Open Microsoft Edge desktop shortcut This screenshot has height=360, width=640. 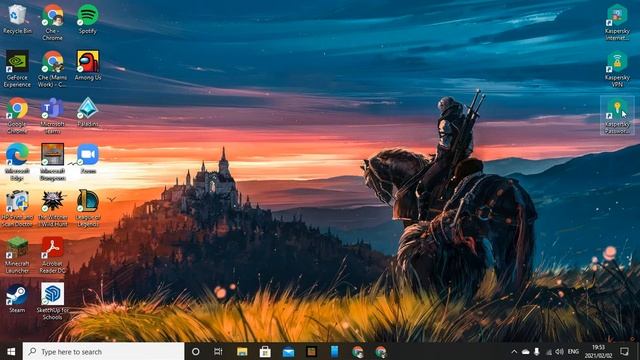point(17,162)
